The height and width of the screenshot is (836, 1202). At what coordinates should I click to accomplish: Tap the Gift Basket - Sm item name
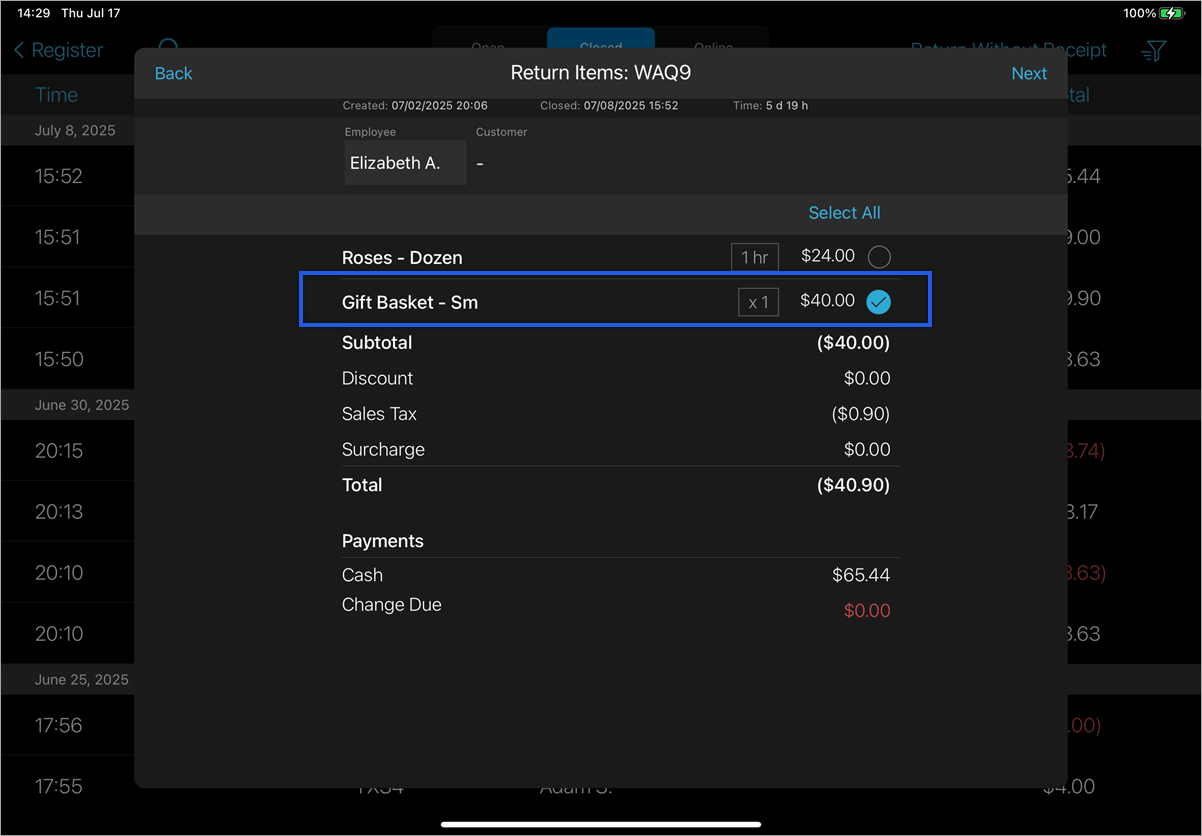[410, 302]
